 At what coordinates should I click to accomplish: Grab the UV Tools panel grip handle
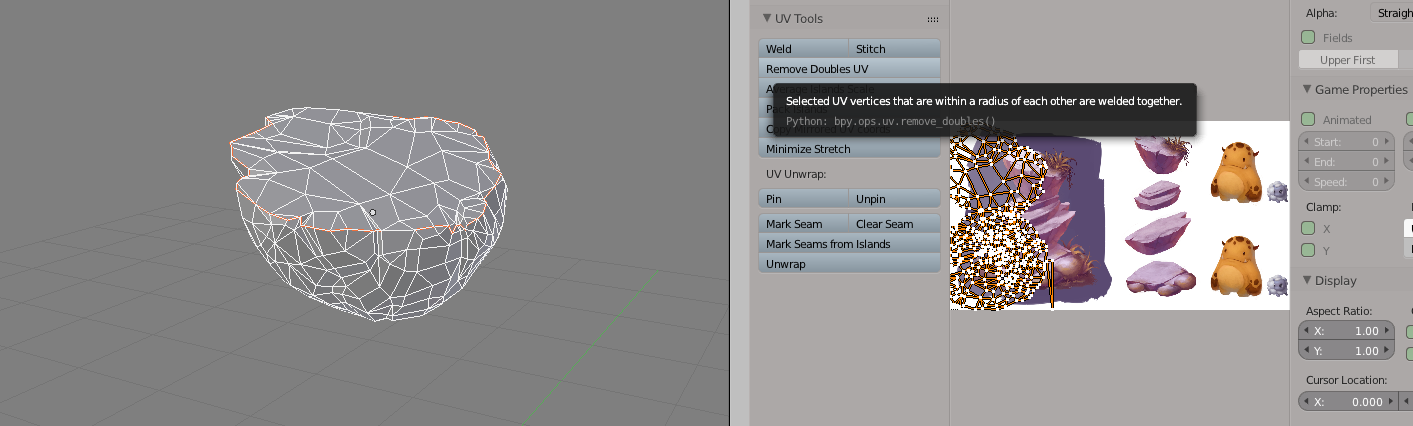coord(933,19)
